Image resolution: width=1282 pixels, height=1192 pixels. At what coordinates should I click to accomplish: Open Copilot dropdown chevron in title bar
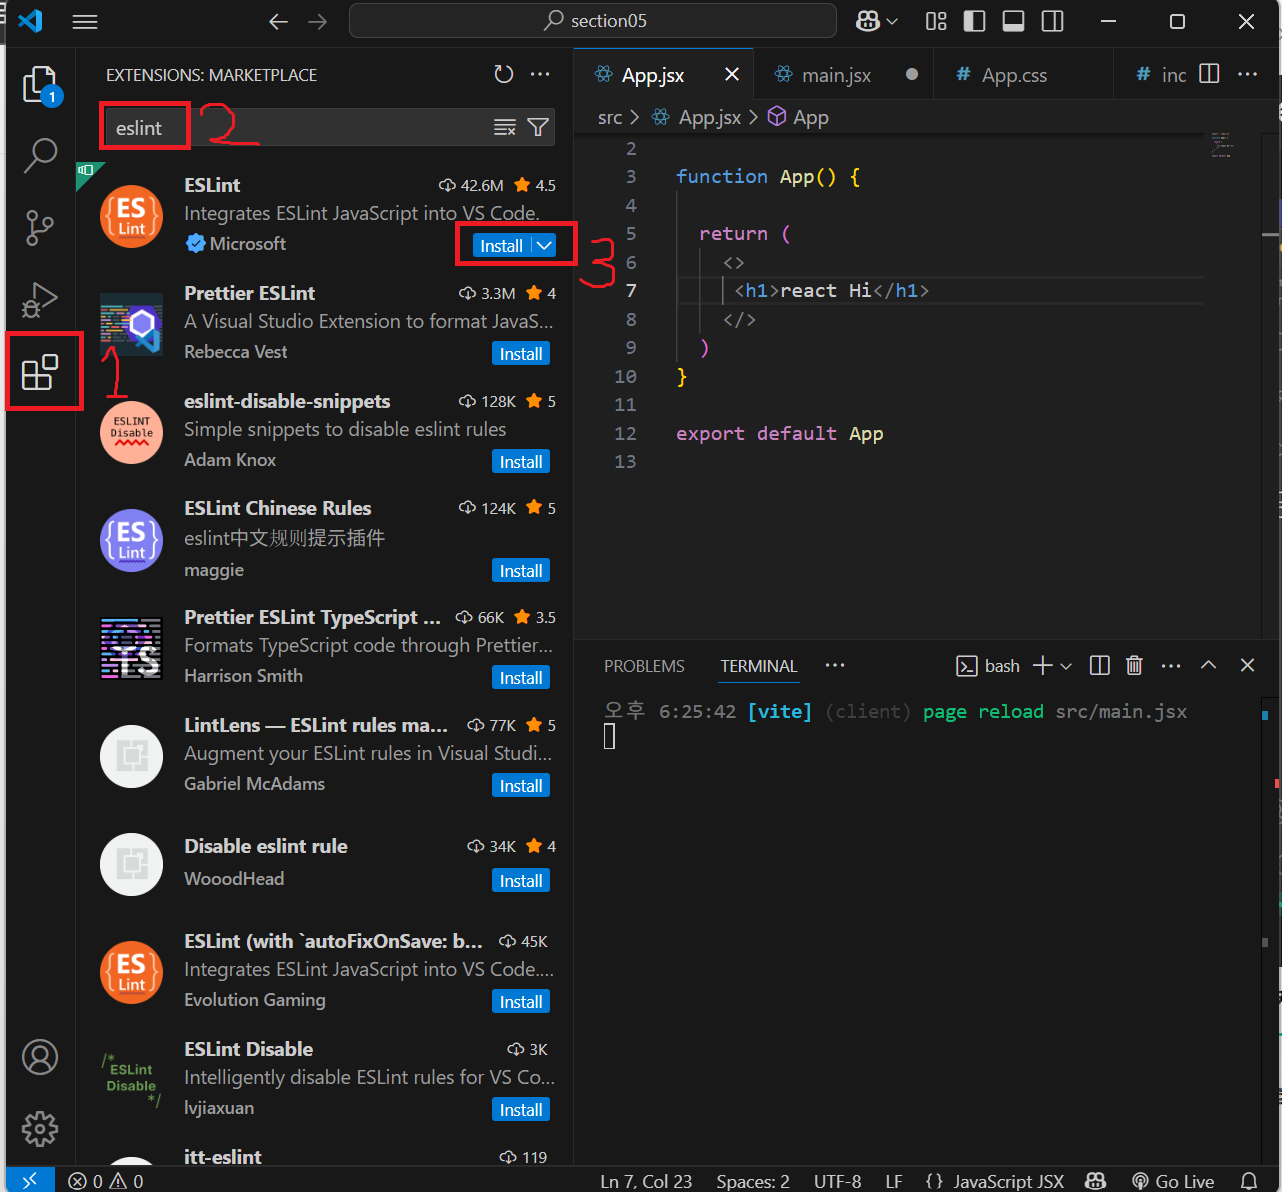892,21
